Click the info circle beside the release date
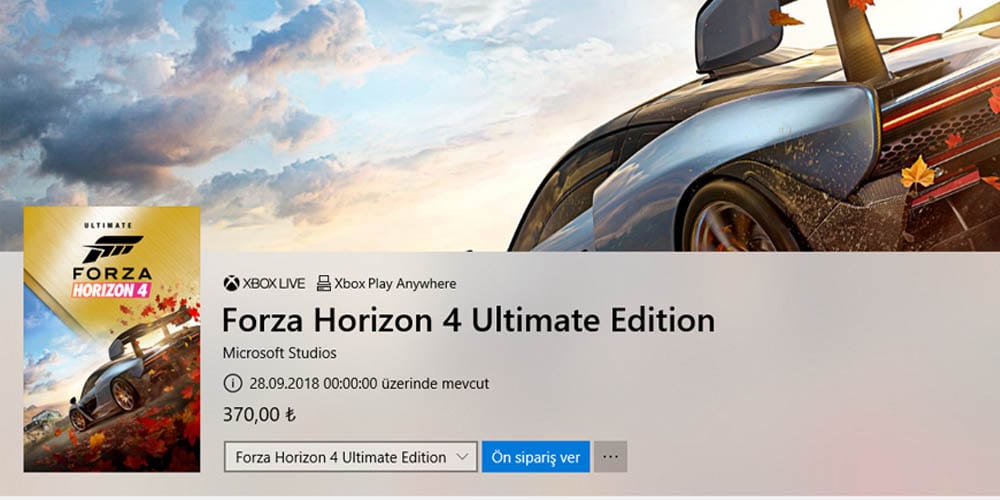1000x500 pixels. [x=233, y=383]
